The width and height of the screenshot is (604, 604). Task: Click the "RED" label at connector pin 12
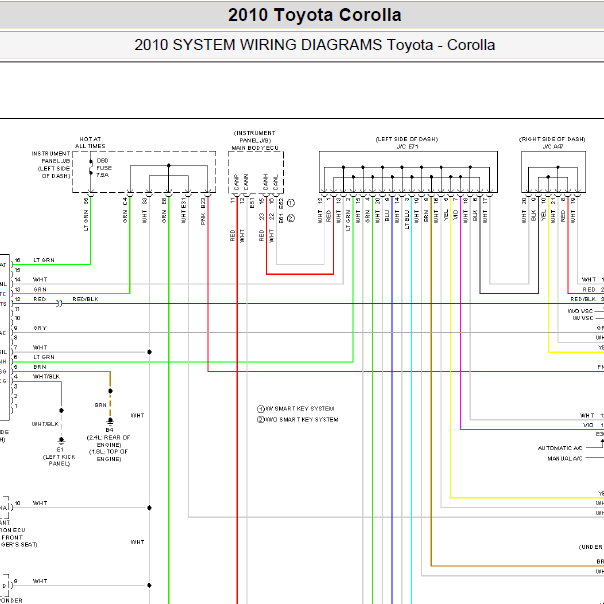40,299
